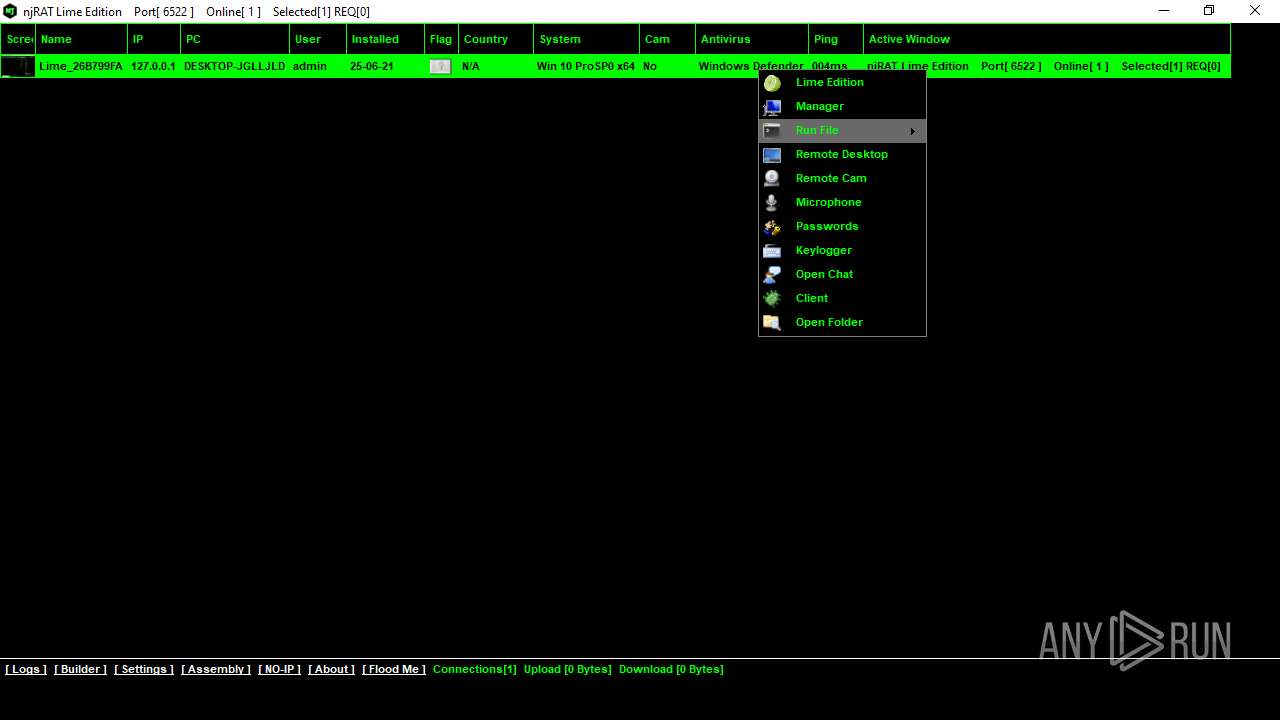
Task: Sort by Country column header
Action: tap(497, 39)
